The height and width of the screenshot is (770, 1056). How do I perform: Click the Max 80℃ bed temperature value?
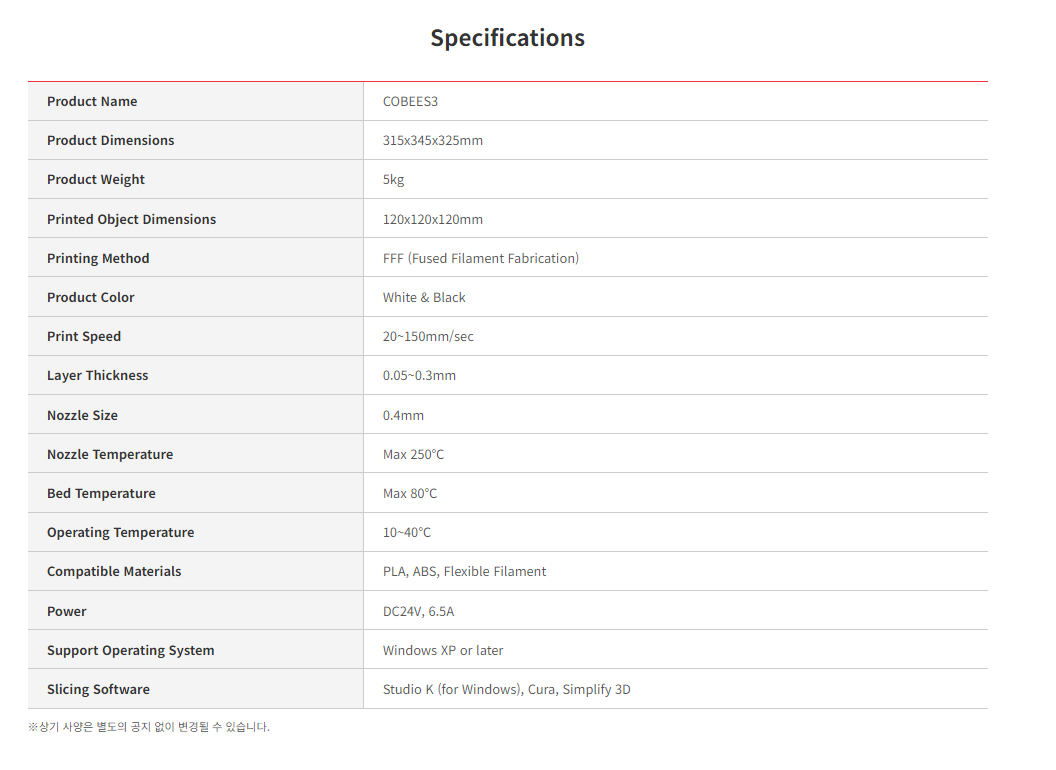[x=410, y=493]
